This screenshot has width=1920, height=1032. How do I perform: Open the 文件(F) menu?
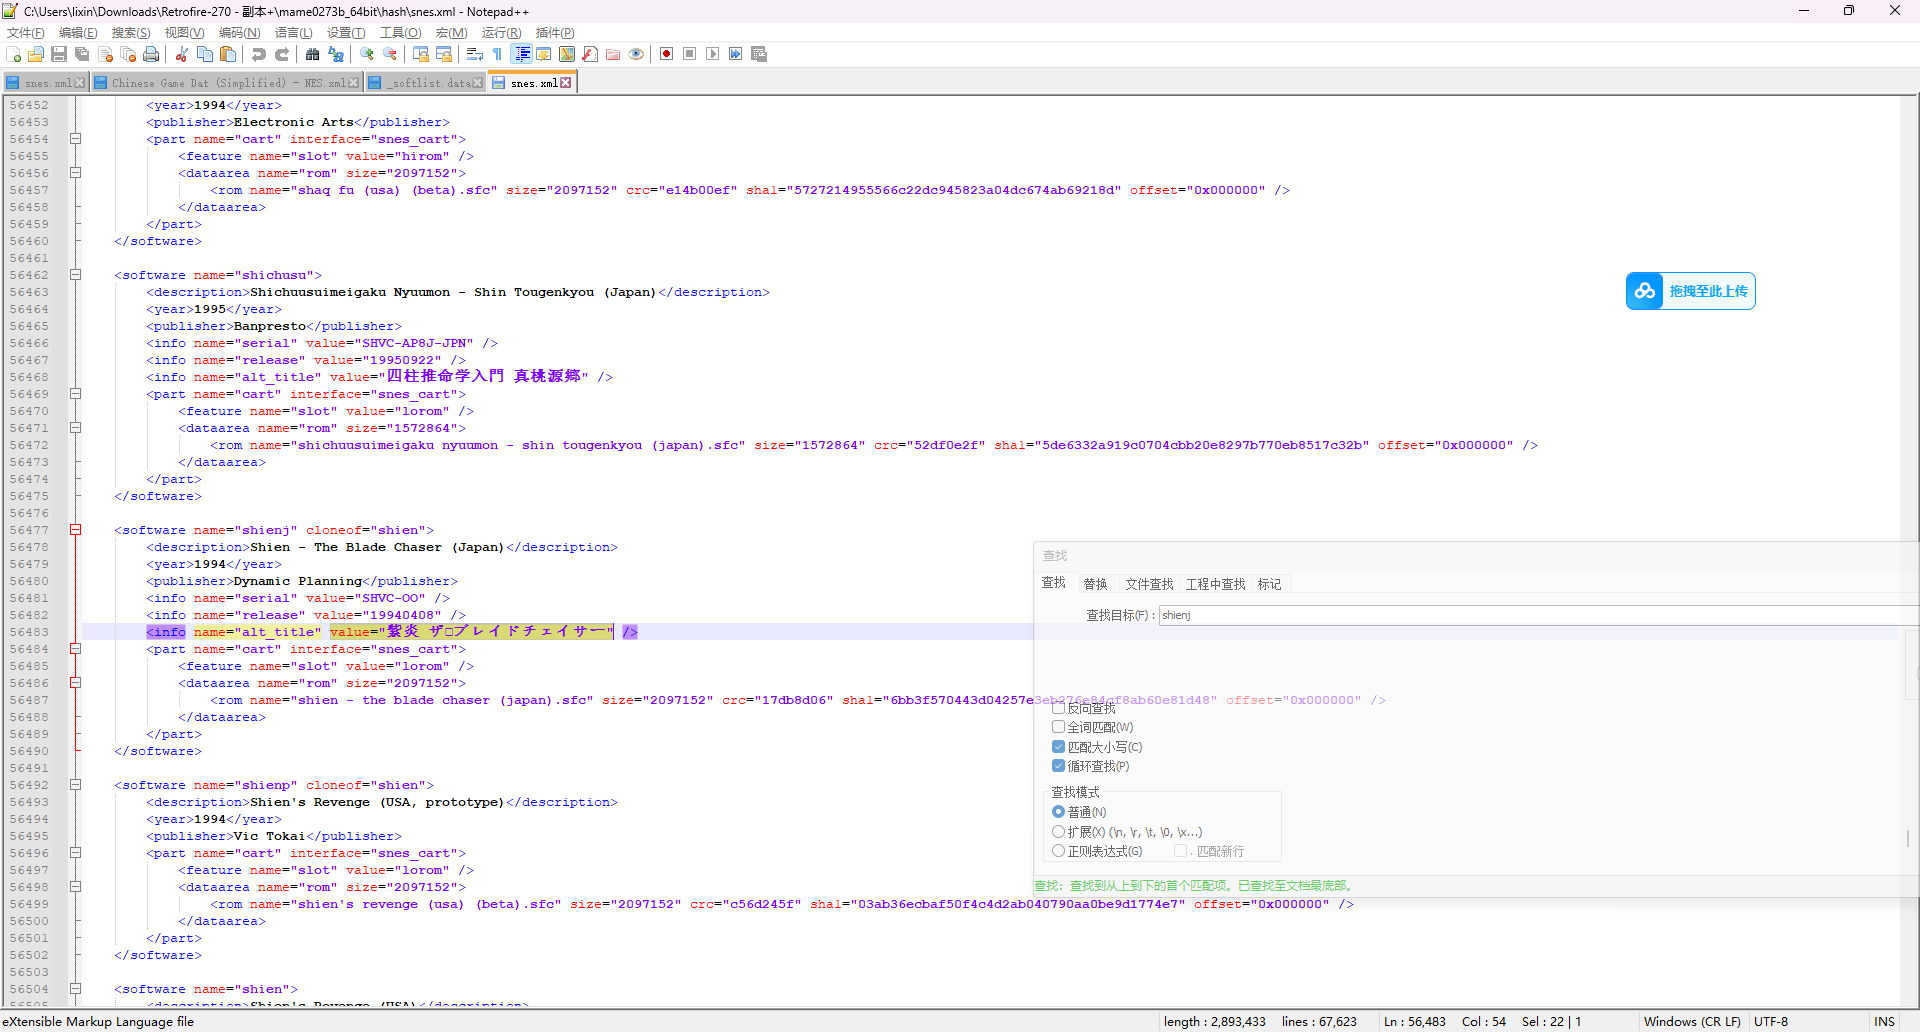(25, 33)
